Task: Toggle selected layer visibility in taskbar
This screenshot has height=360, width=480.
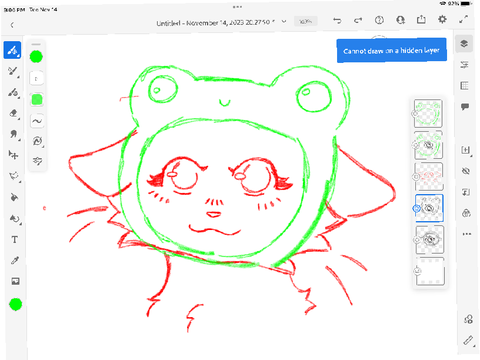Action: pyautogui.click(x=466, y=171)
